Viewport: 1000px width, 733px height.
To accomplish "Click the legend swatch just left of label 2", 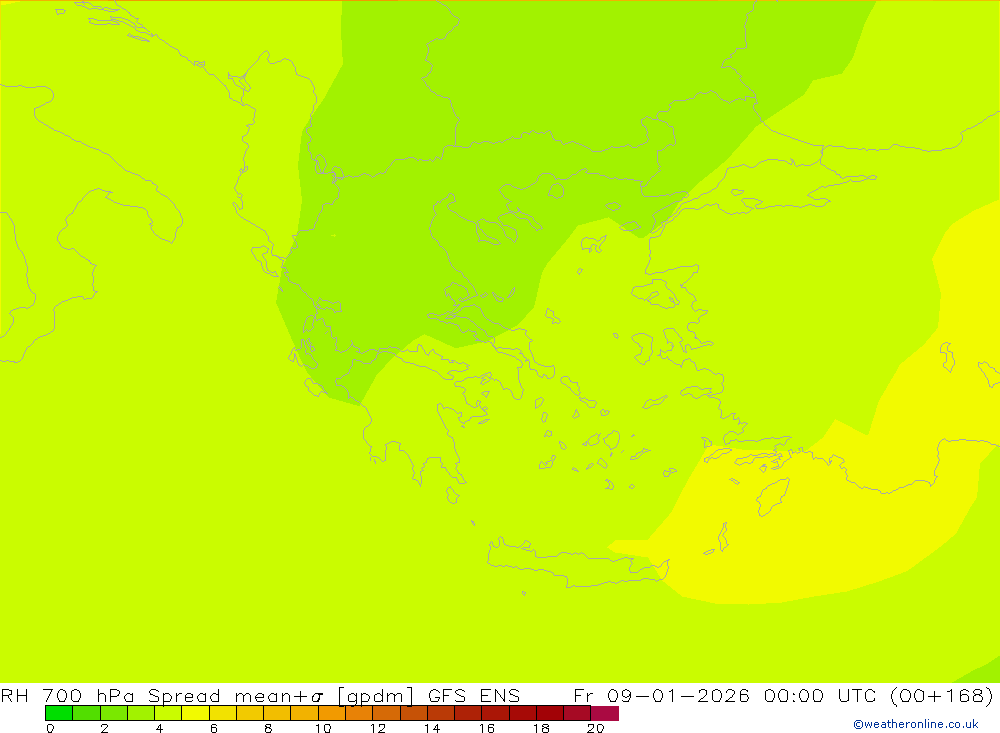I will (86, 713).
